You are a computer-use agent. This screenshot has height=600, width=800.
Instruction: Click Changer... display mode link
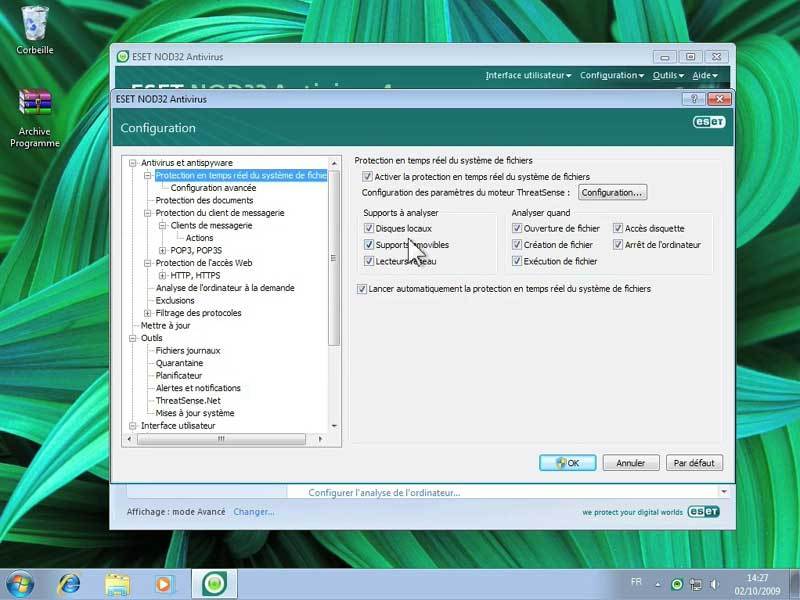pos(254,511)
